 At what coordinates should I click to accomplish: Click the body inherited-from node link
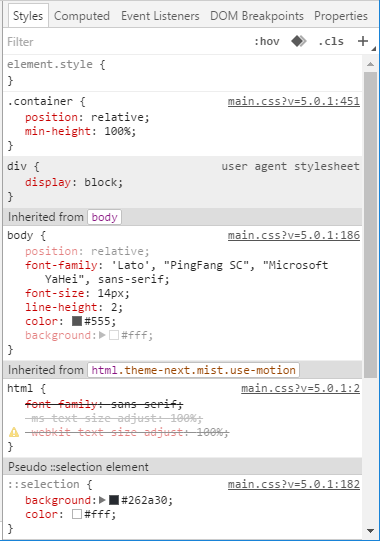point(104,217)
